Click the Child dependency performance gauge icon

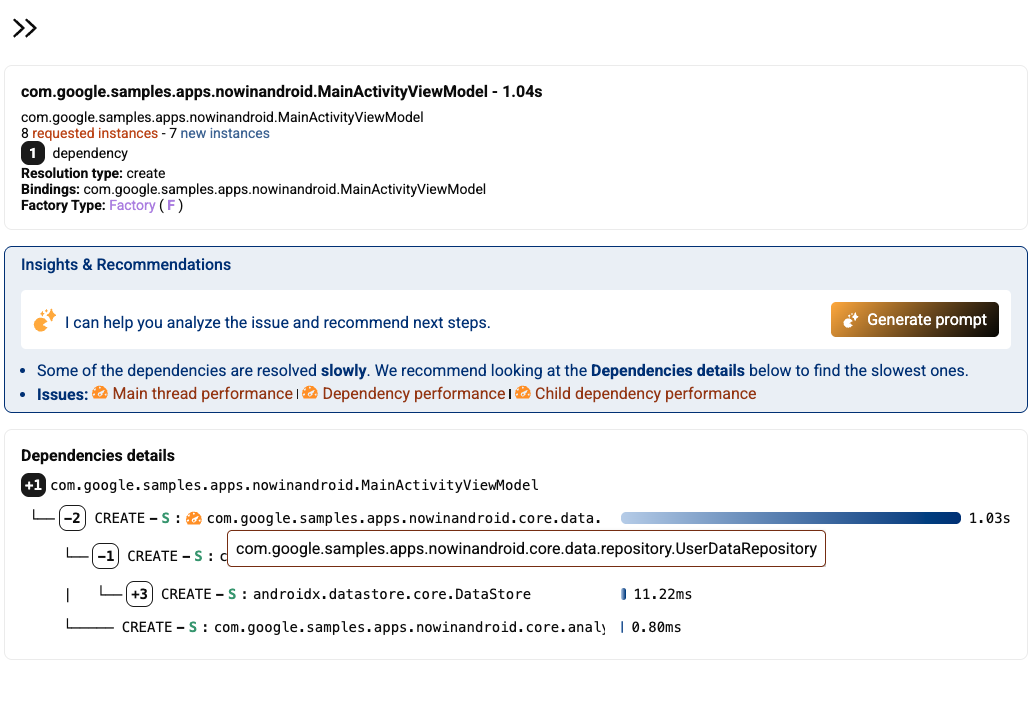[522, 394]
